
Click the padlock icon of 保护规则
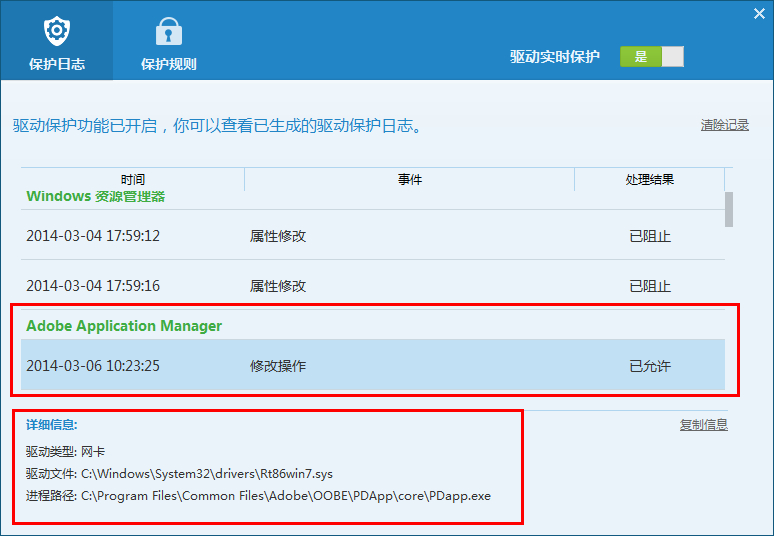click(x=169, y=31)
